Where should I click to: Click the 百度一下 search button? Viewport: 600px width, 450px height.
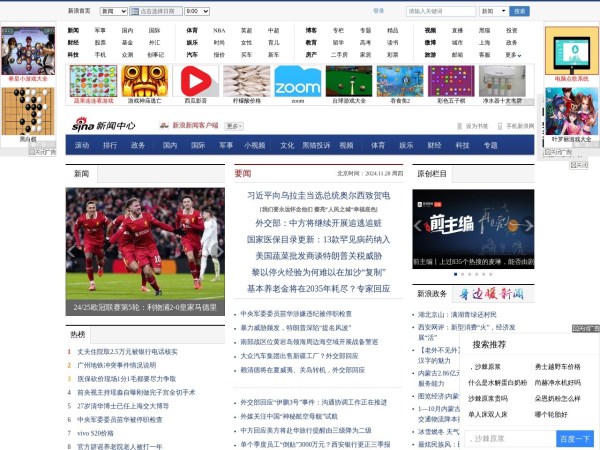click(x=574, y=439)
